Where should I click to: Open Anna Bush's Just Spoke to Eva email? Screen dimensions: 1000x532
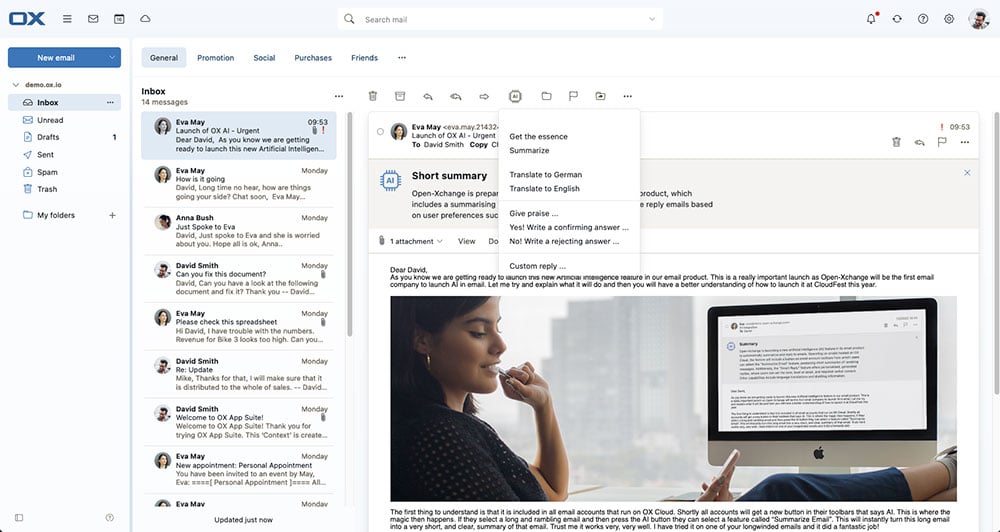(x=239, y=231)
